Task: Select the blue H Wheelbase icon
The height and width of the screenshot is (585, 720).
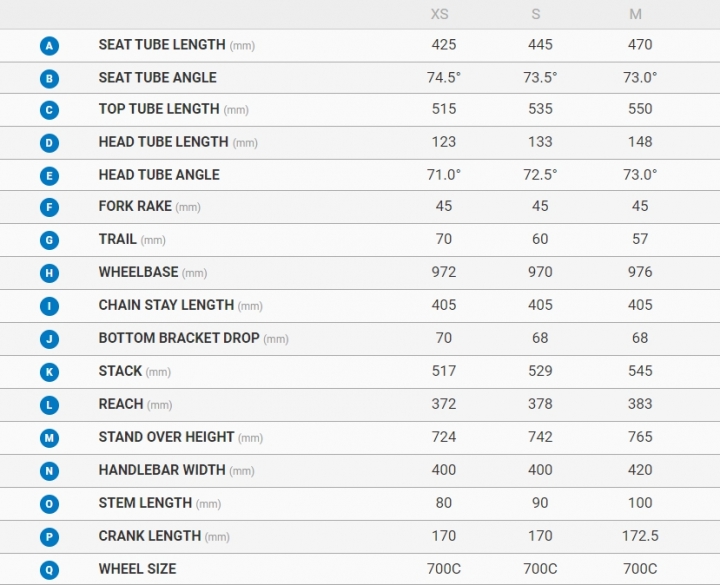Action: point(49,273)
